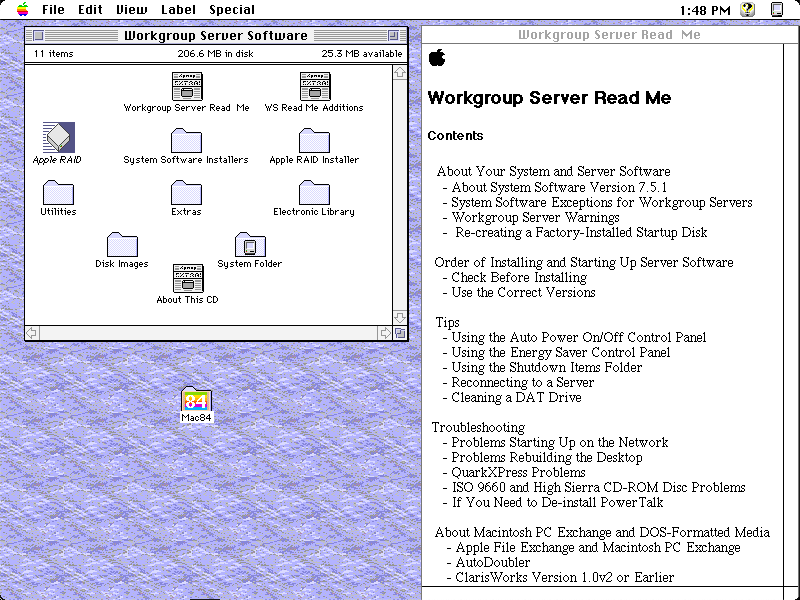Screen dimensions: 800x600
Task: Select the Disk Images folder
Action: pyautogui.click(x=122, y=244)
